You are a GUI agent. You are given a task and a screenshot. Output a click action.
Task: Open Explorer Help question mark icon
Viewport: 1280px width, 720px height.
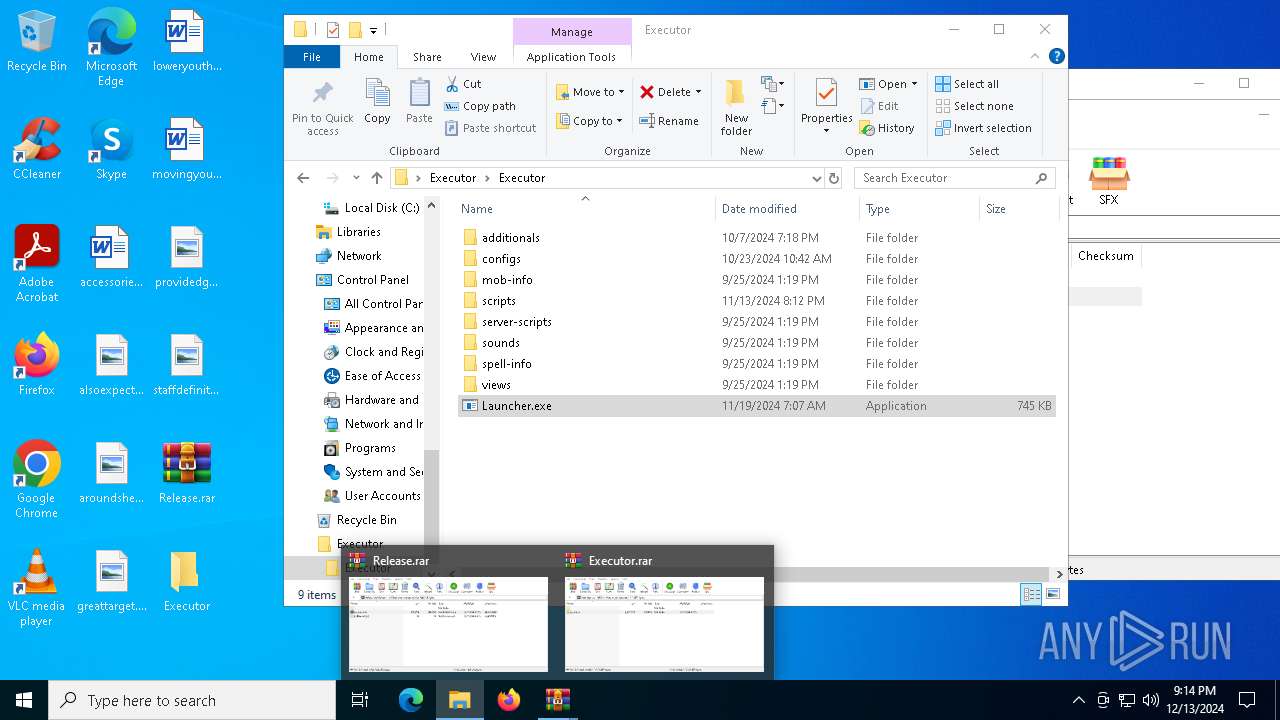coord(1056,57)
